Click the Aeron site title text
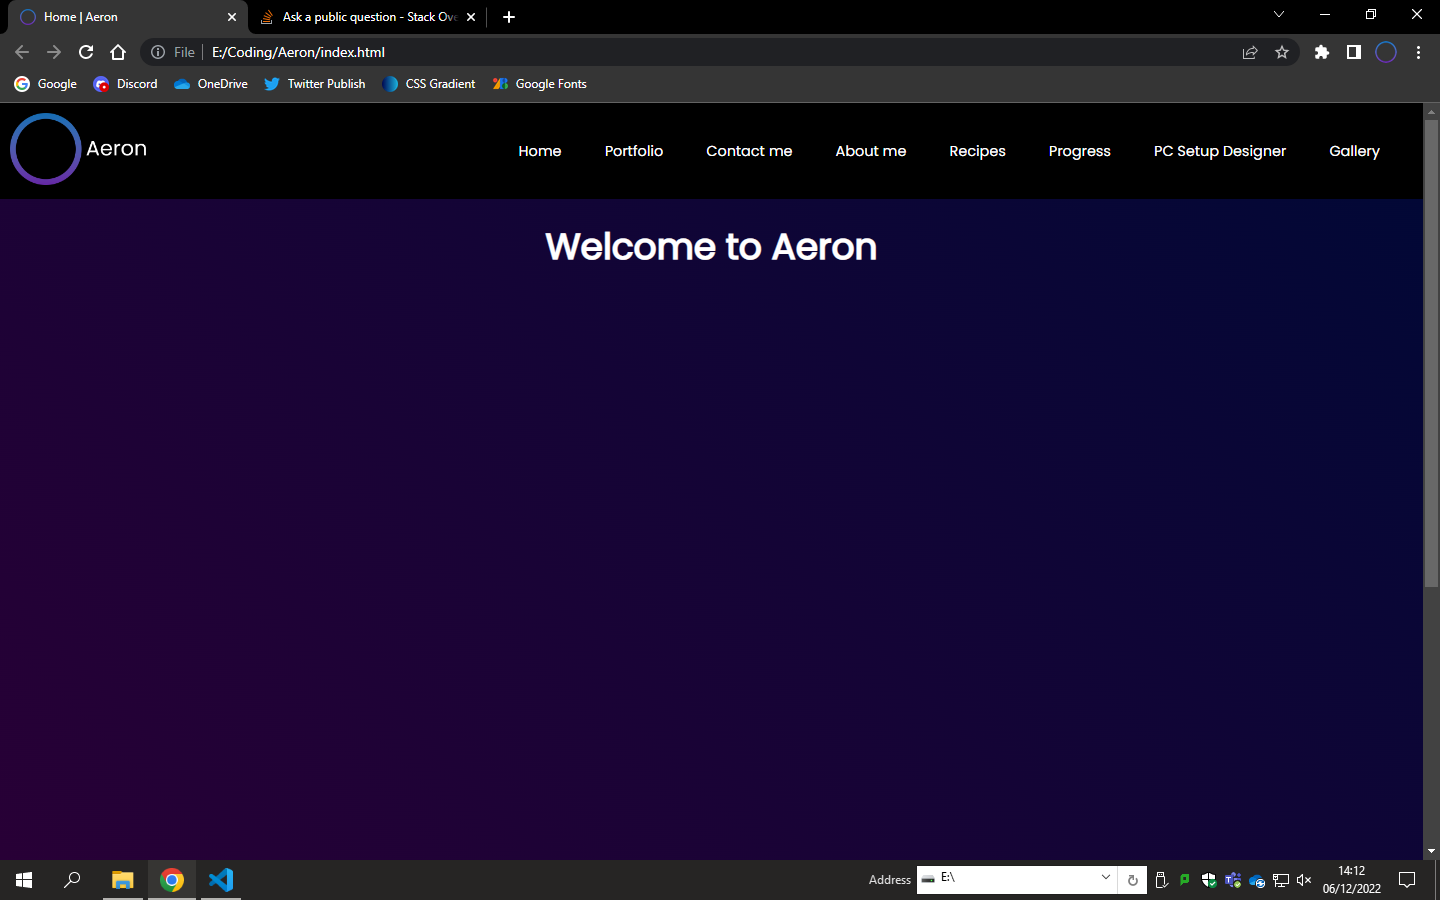Viewport: 1440px width, 900px height. click(116, 148)
